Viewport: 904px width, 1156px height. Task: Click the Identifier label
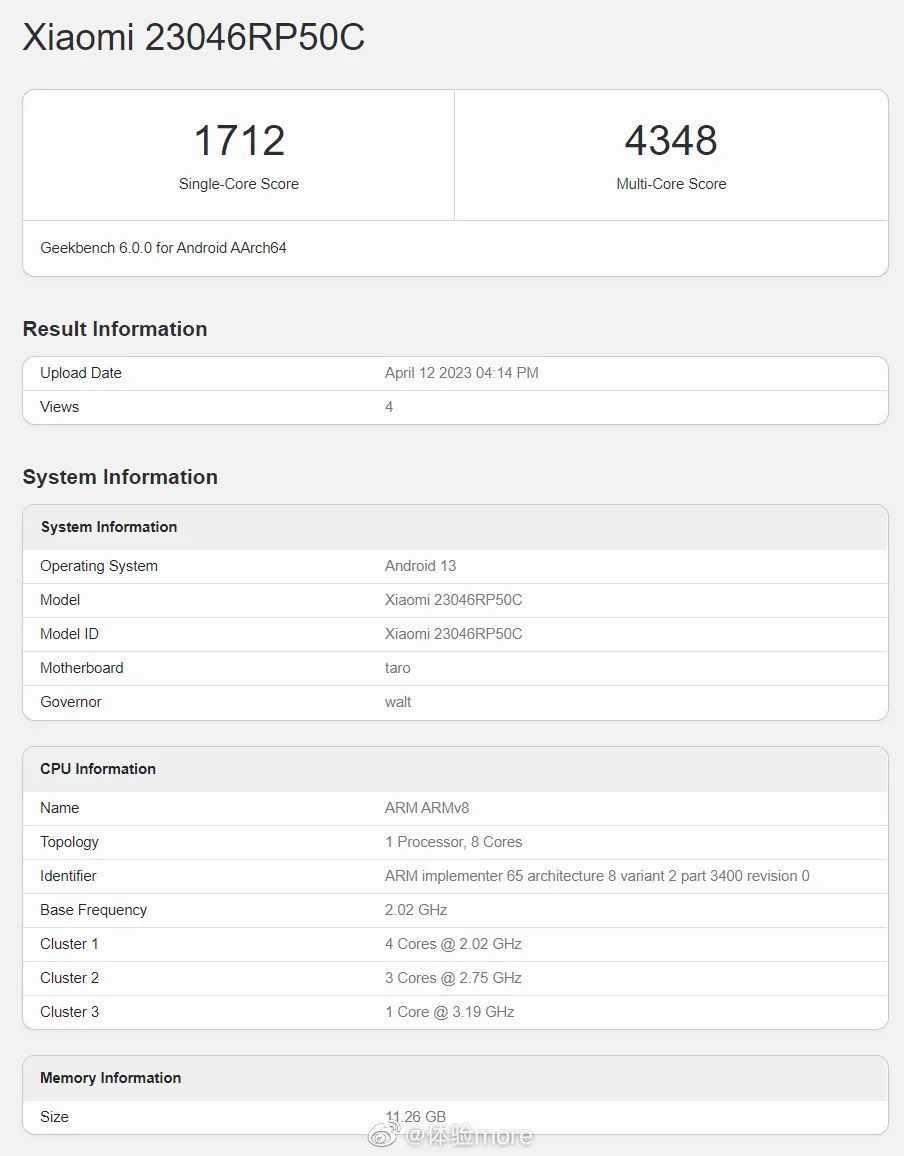tap(69, 876)
